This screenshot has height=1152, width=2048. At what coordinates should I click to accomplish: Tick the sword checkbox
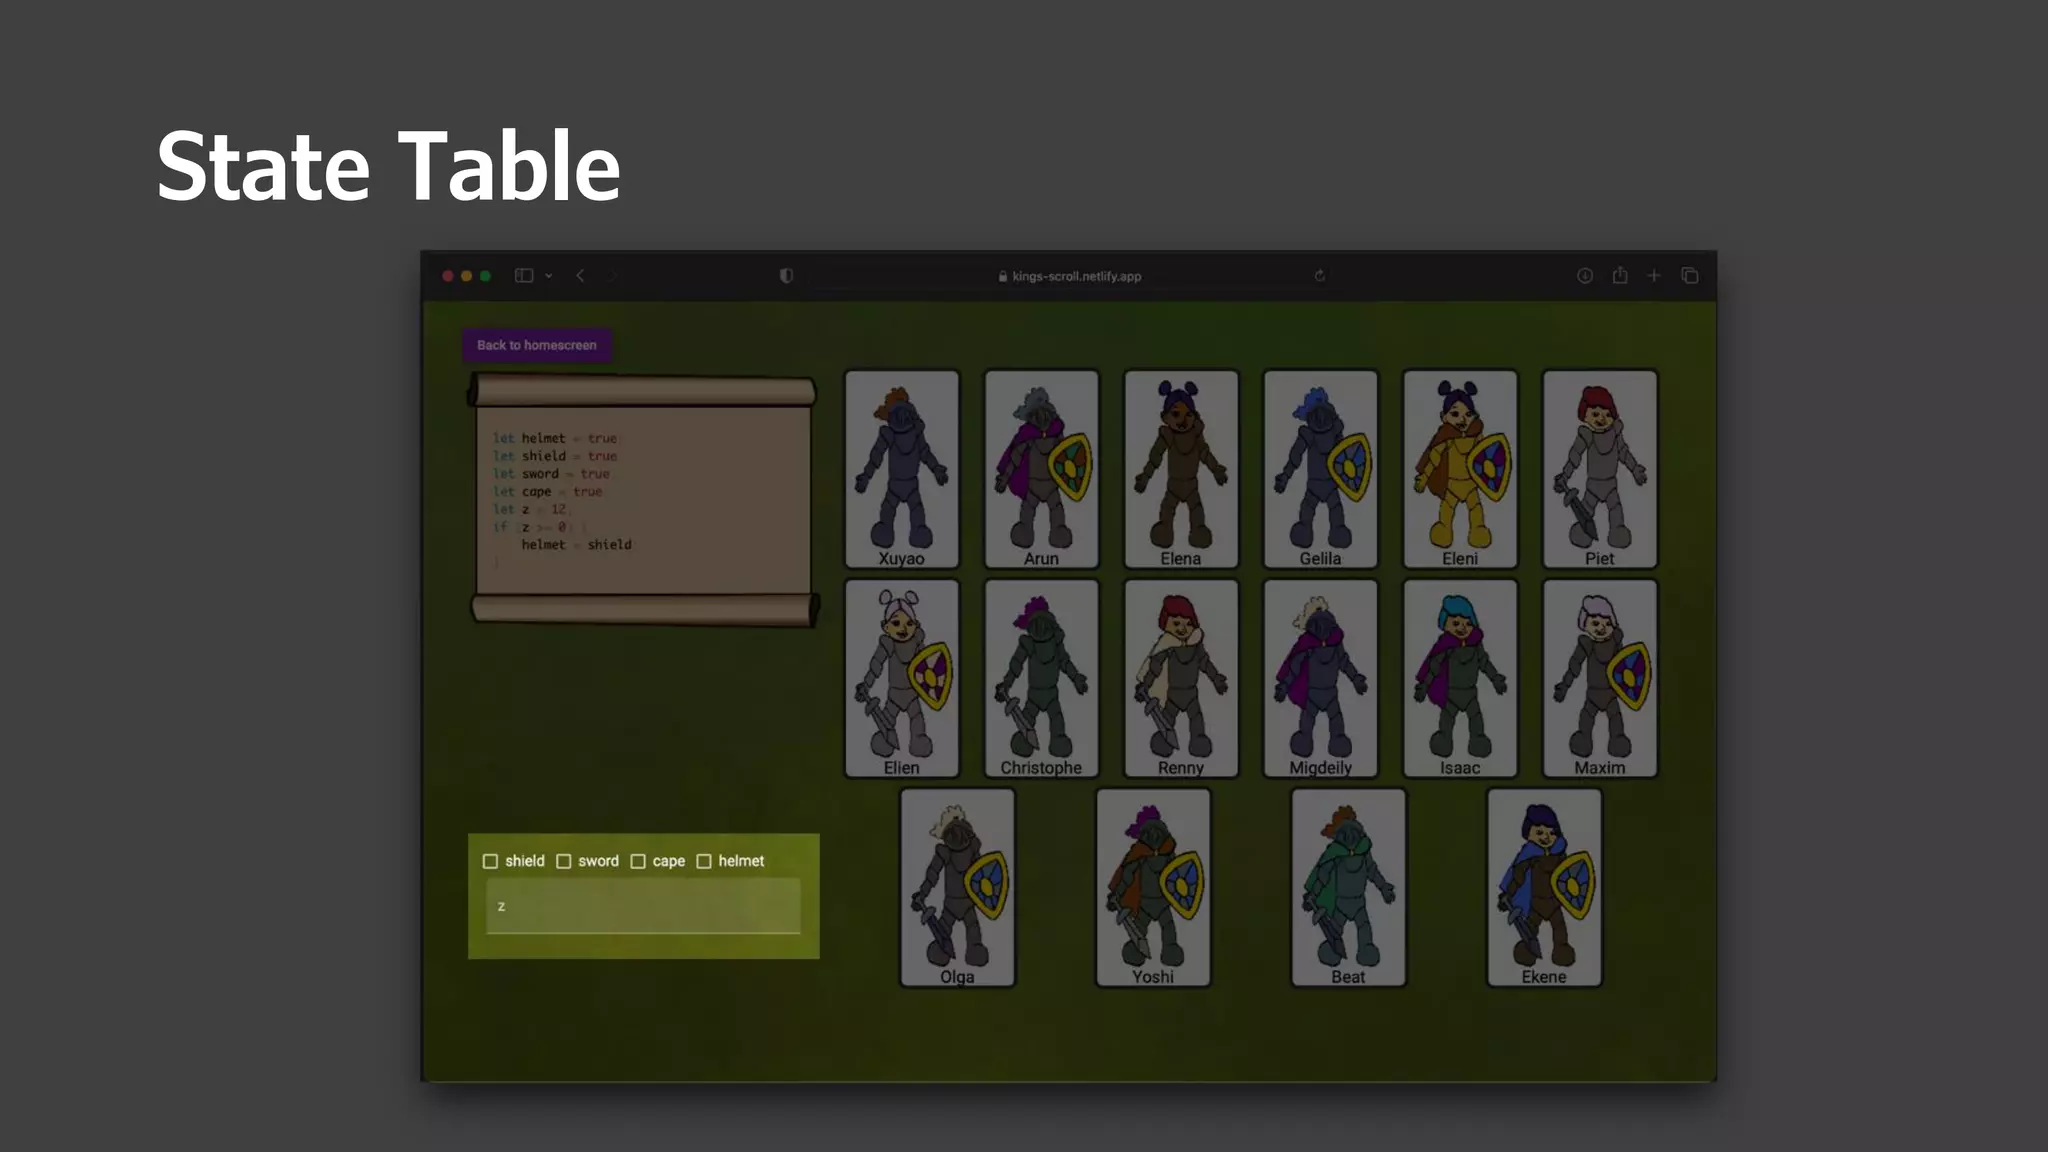564,861
